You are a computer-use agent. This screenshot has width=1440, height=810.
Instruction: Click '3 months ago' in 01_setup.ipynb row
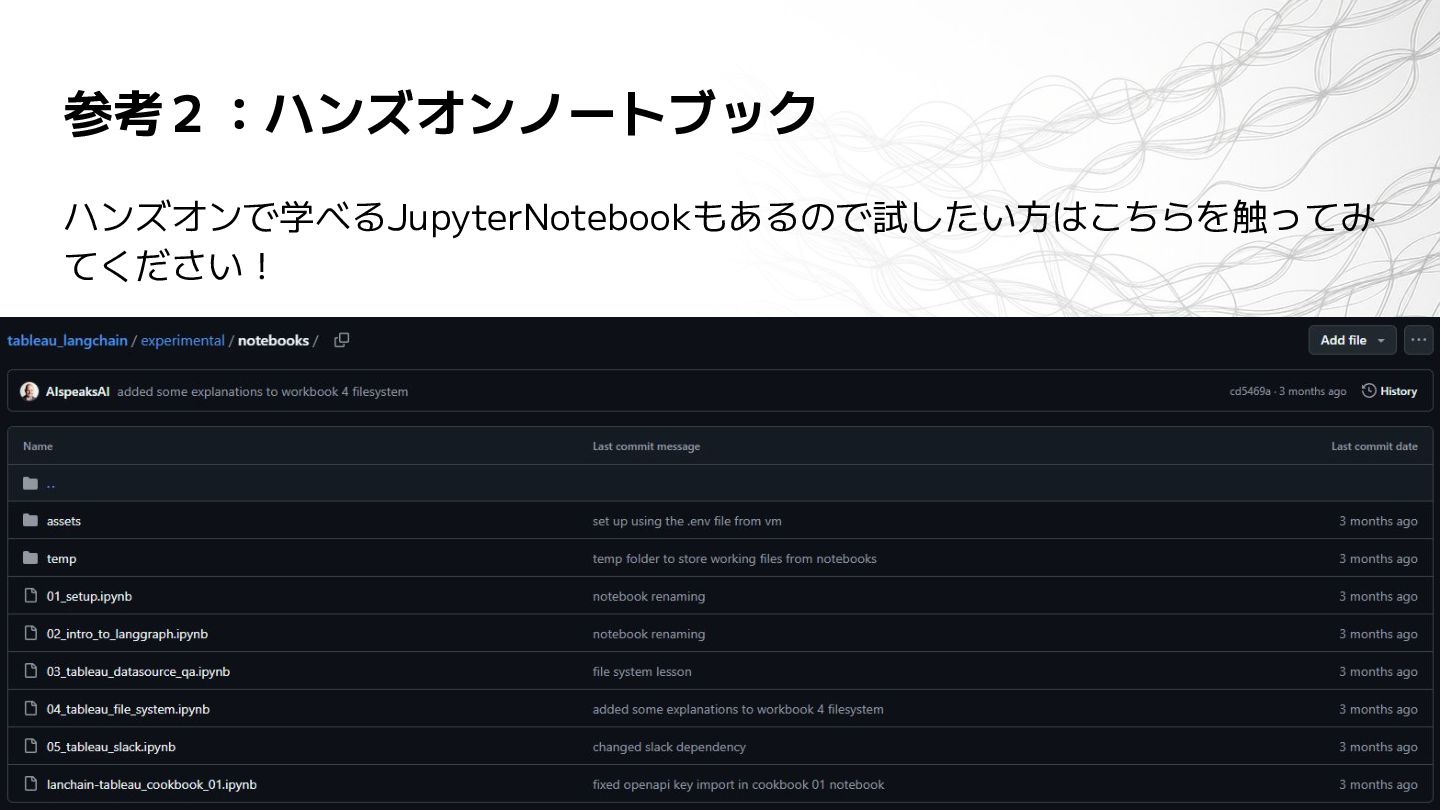click(1378, 596)
